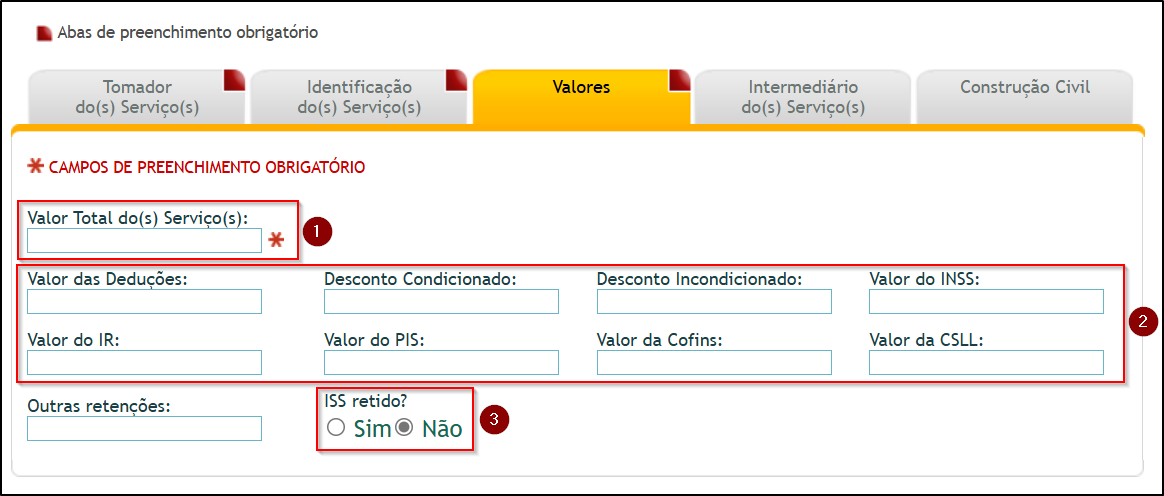
Task: Click the numbered marker 3 badge
Action: click(494, 420)
